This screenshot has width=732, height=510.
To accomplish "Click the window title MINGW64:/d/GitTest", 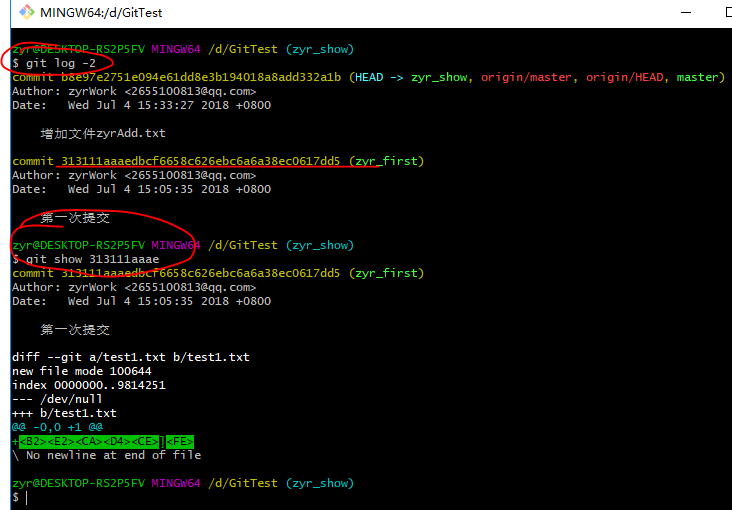I will [x=101, y=13].
